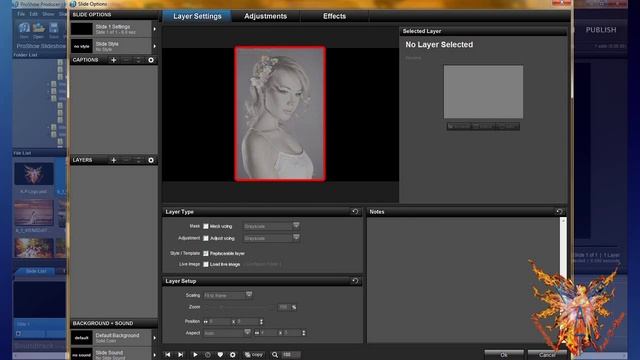Toggle the Replaceable layer checkbox

coord(206,253)
